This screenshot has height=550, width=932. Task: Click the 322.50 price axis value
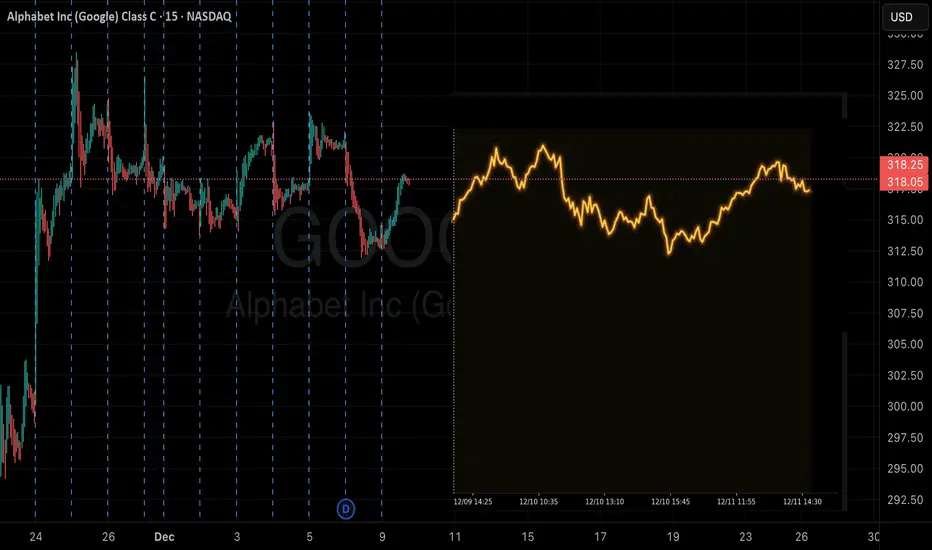pos(905,127)
